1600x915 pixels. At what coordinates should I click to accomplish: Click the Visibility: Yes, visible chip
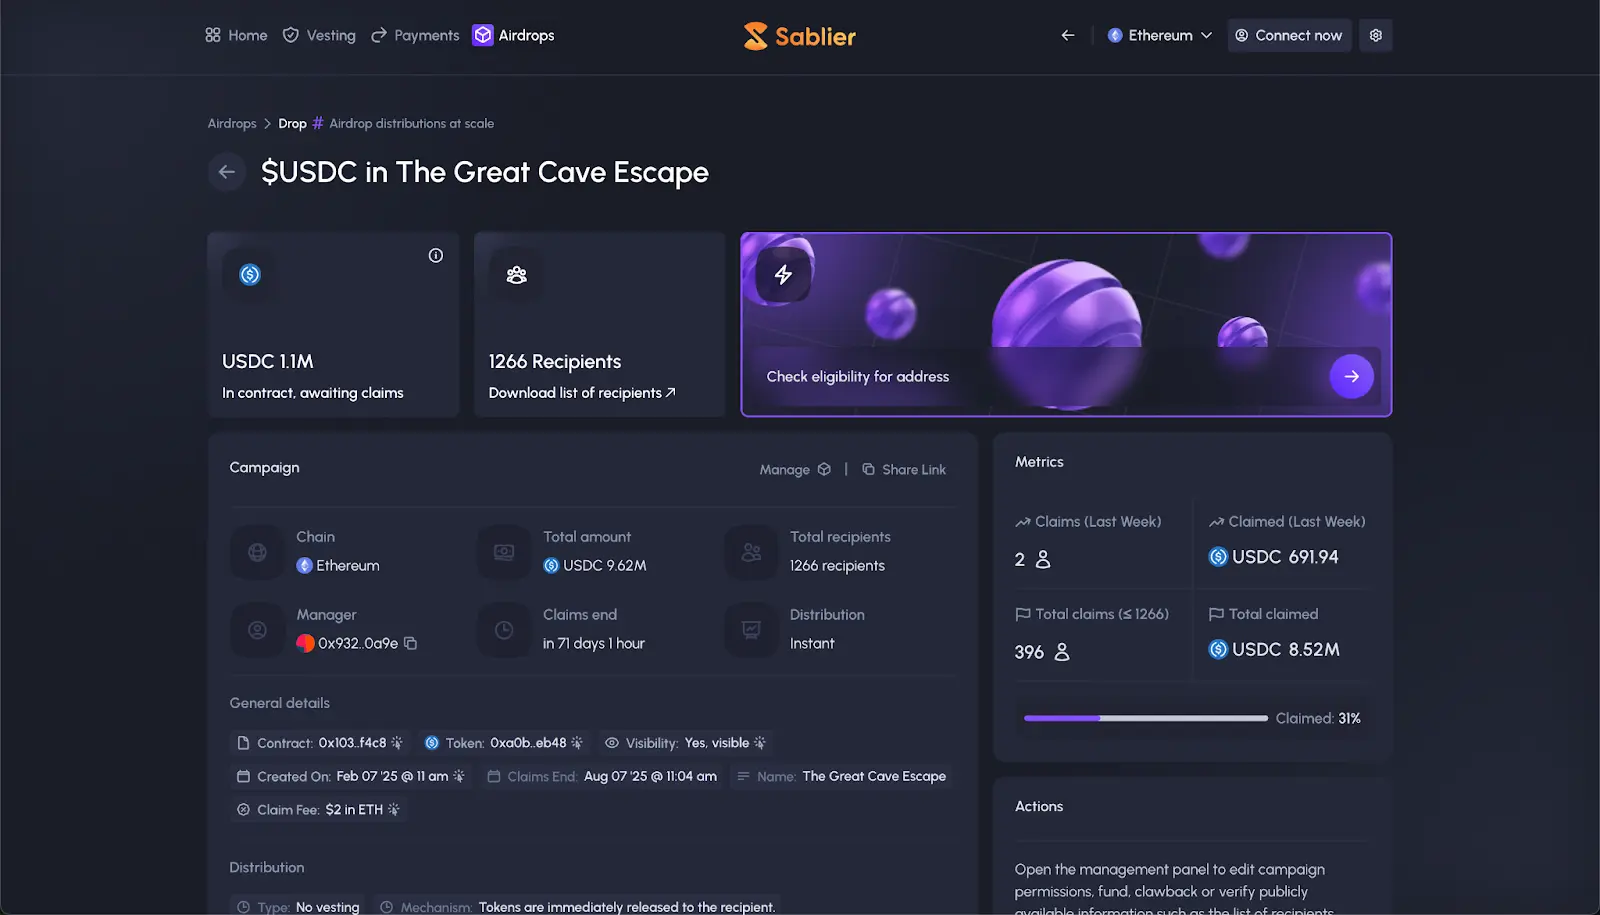685,743
